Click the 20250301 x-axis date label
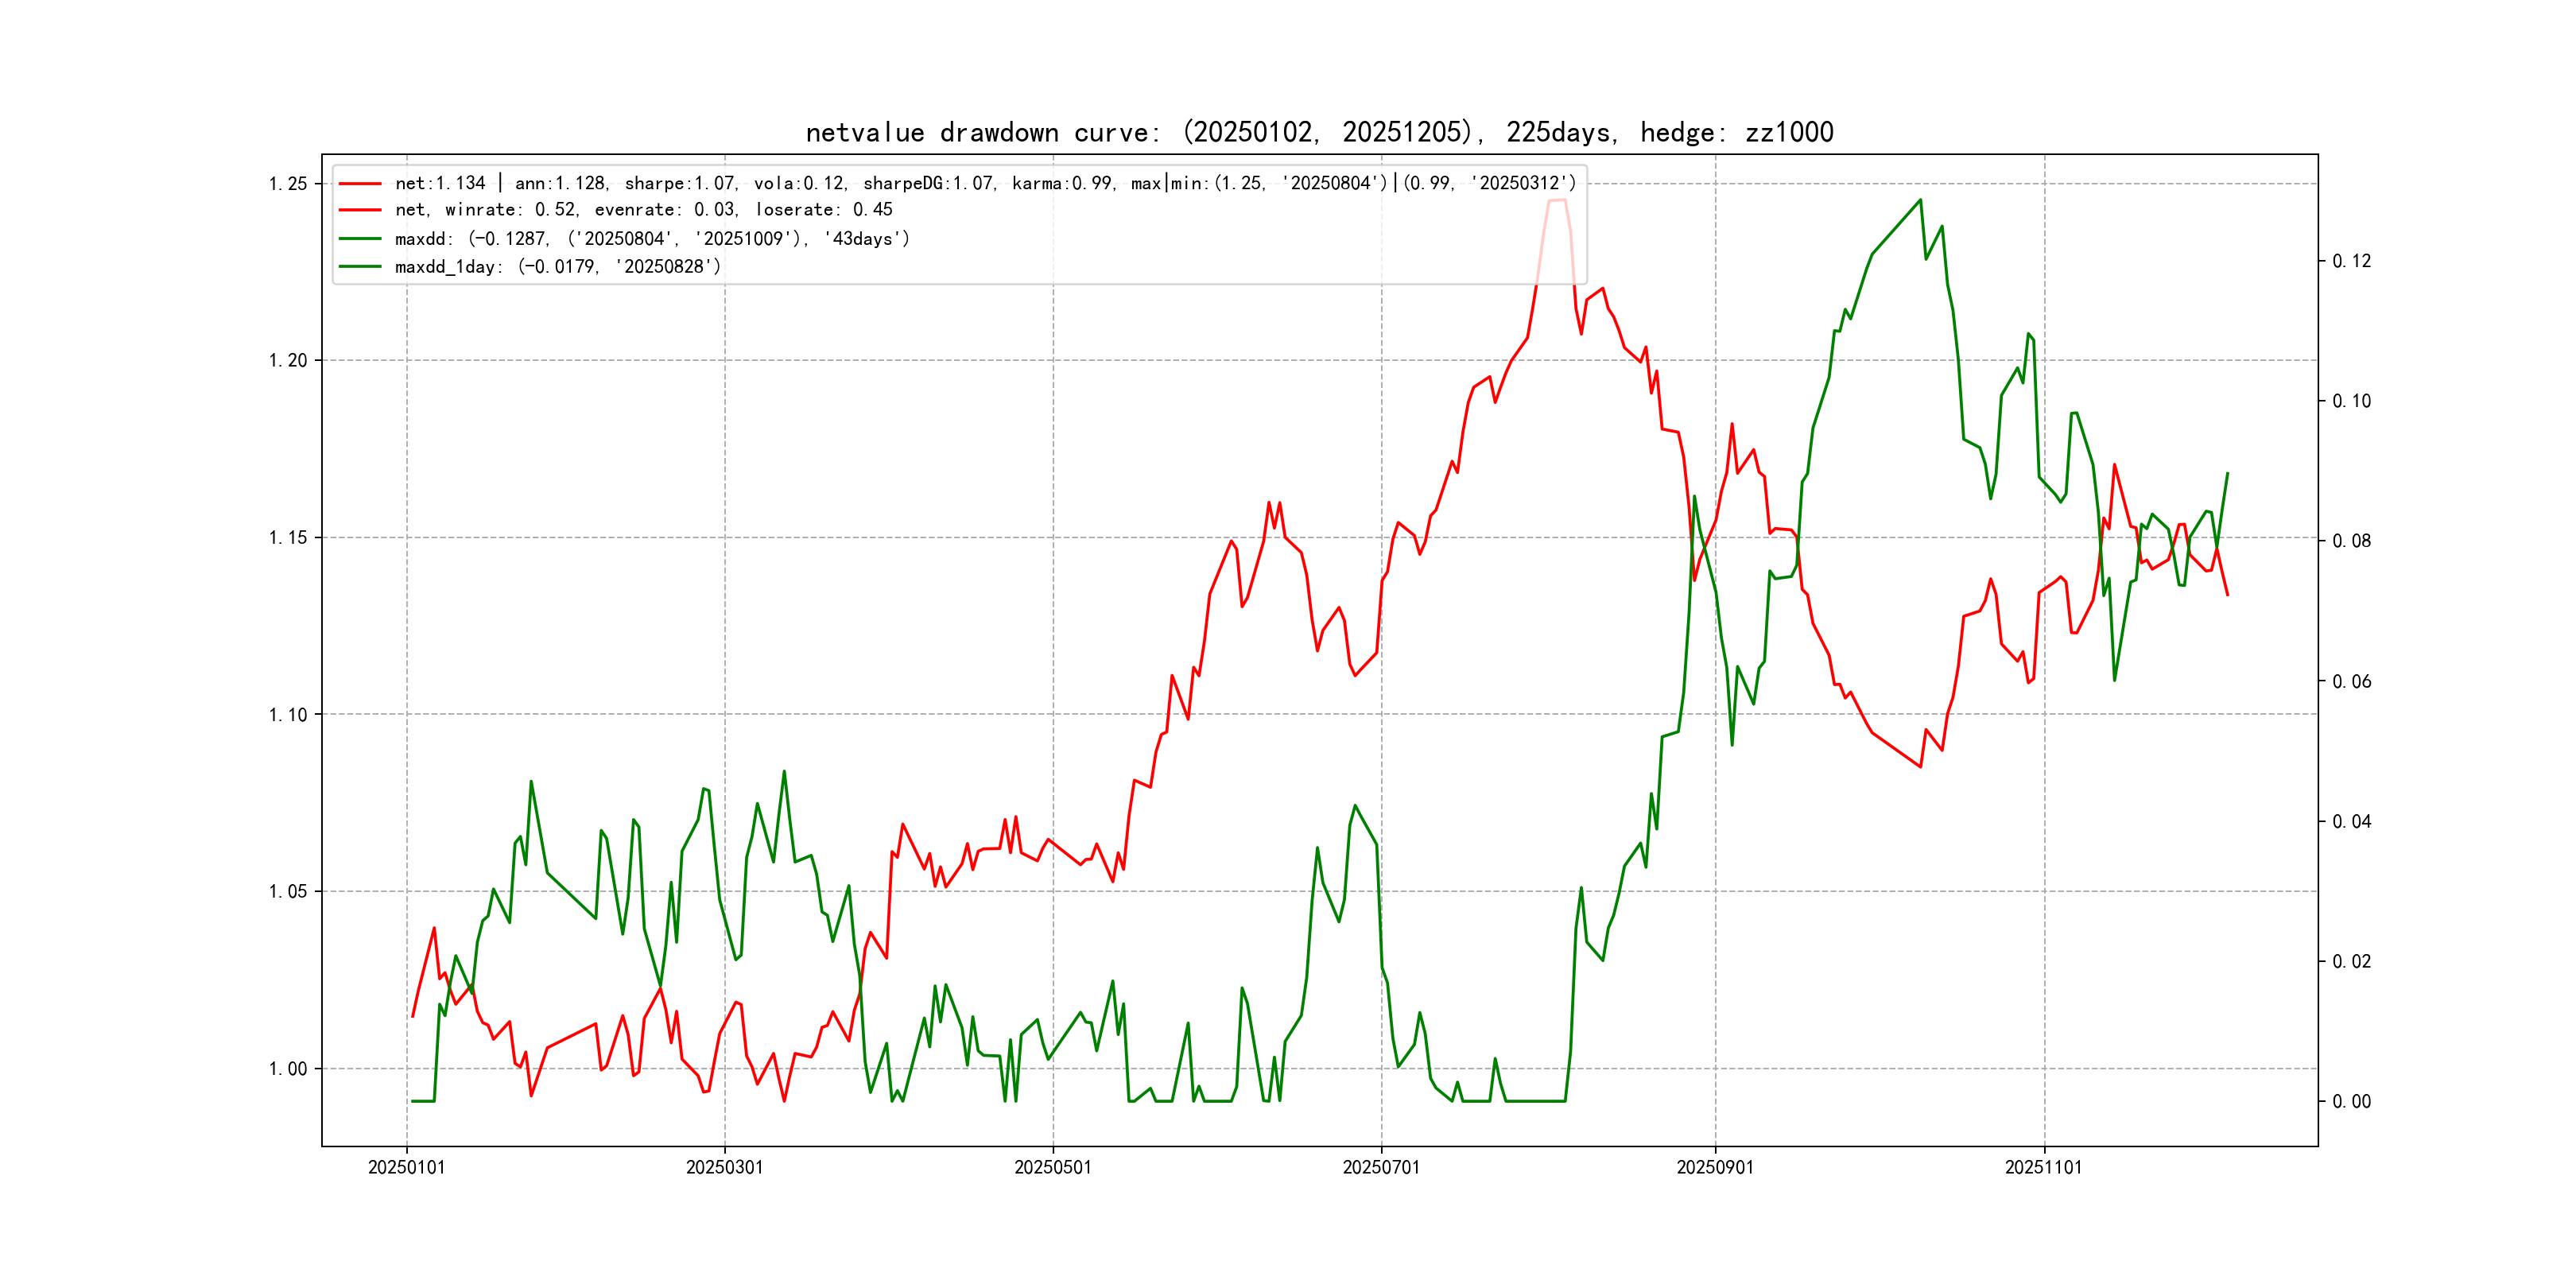Screen dimensions: 2576x1288 click(724, 1168)
